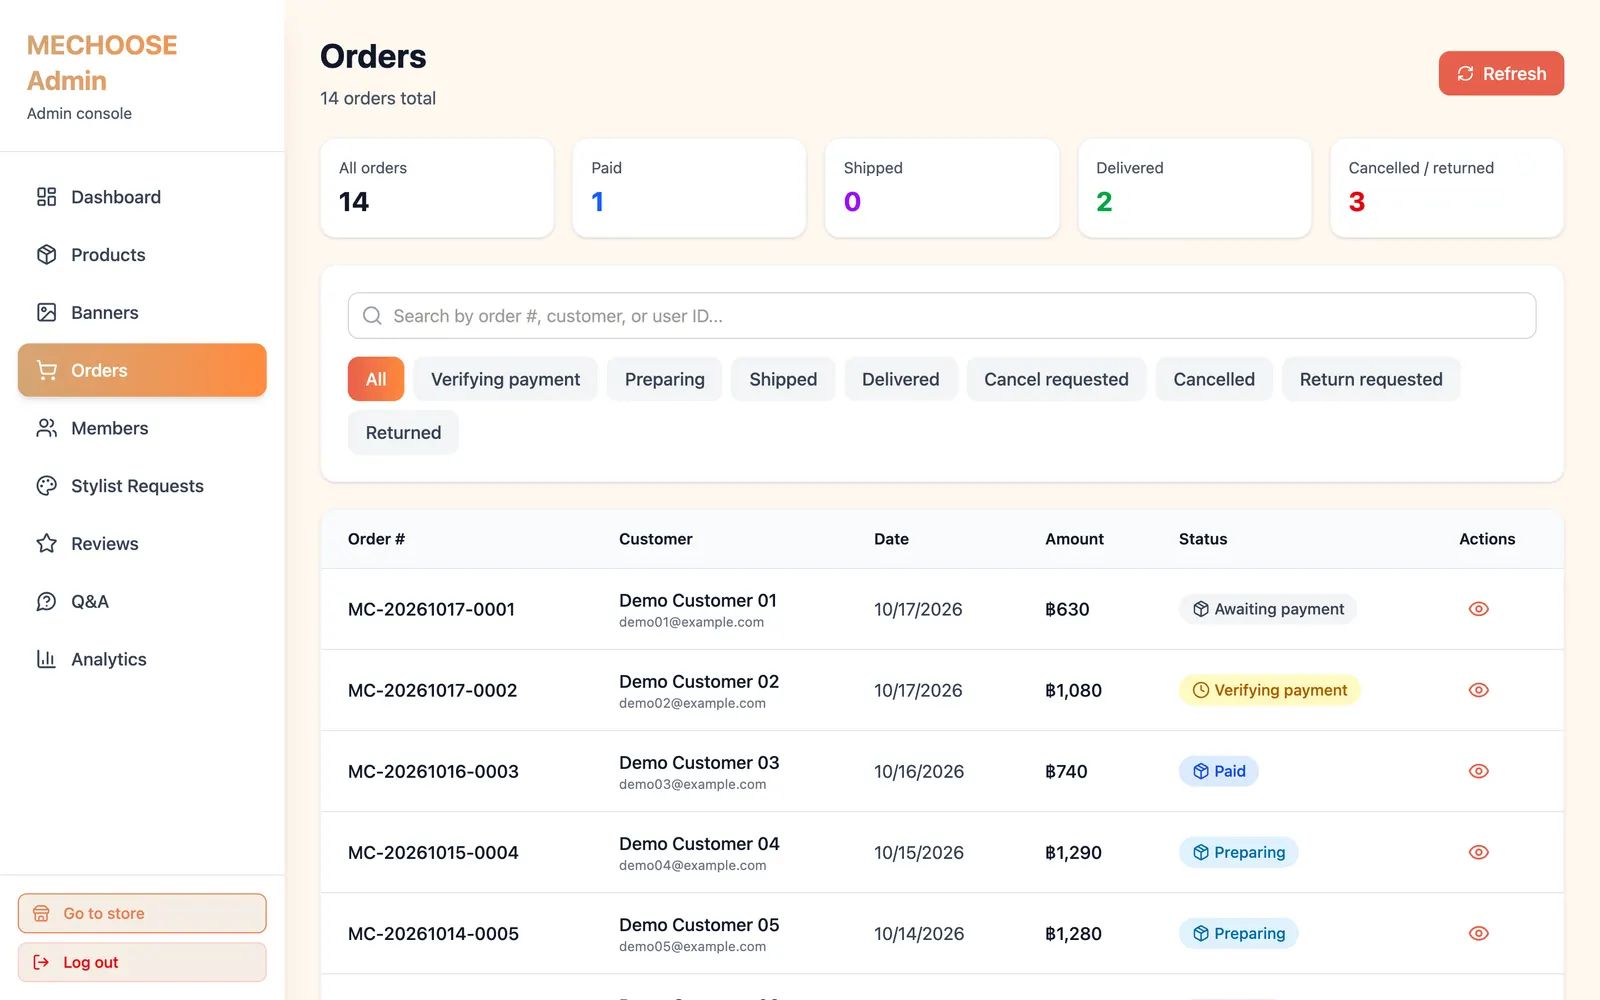Click the Dashboard grid icon

point(46,197)
